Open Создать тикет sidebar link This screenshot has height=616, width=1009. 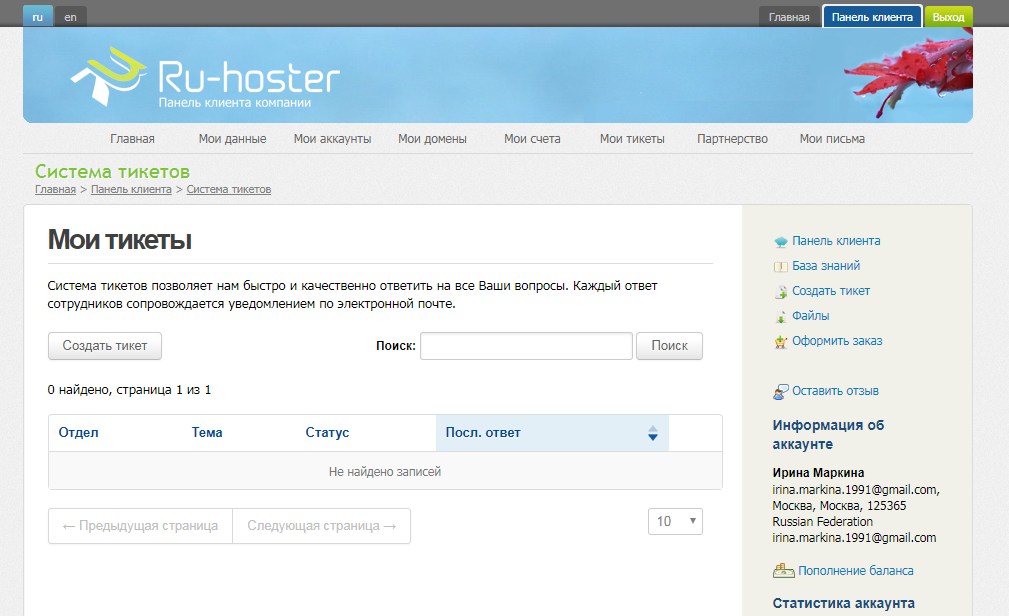[831, 291]
